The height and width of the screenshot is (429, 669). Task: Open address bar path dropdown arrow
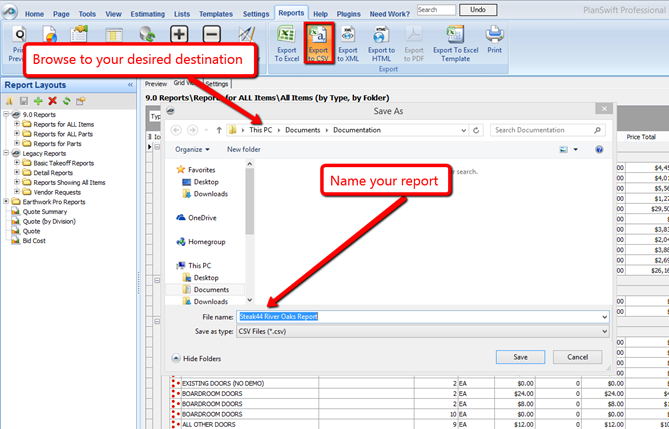(x=463, y=130)
